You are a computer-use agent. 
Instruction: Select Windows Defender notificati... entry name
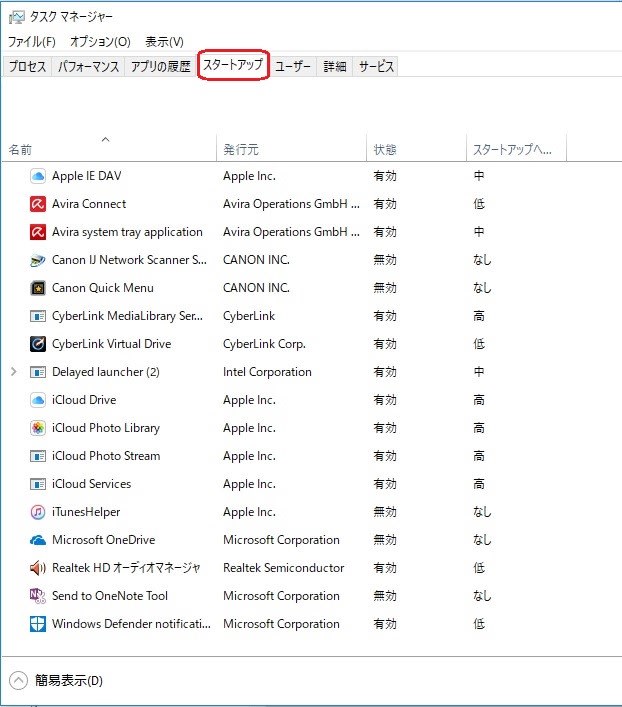131,624
